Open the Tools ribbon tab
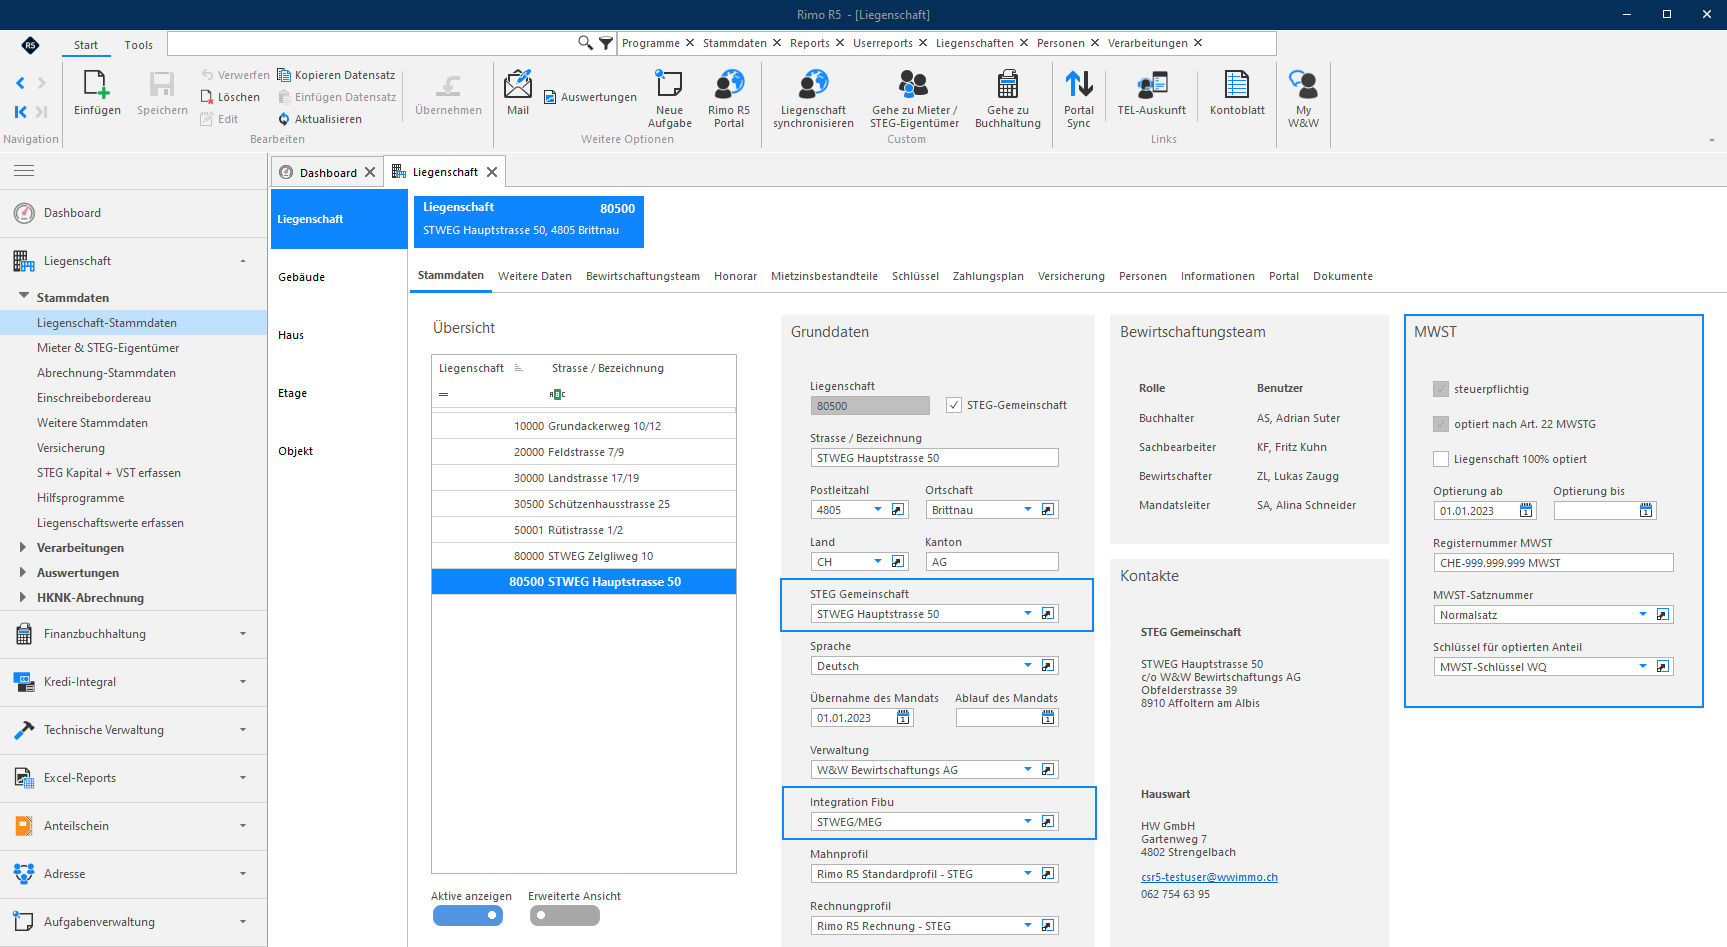1727x947 pixels. pos(139,45)
